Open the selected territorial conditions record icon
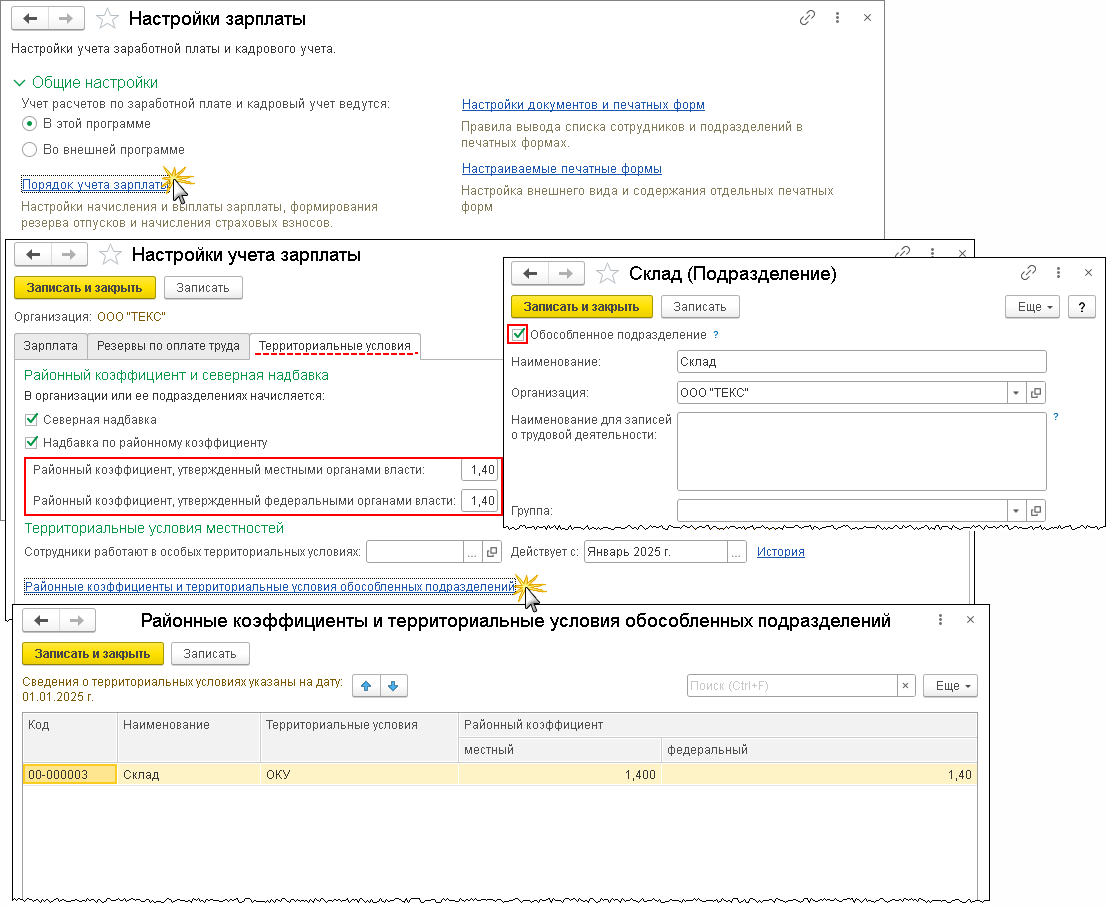The width and height of the screenshot is (1108, 908). 492,552
